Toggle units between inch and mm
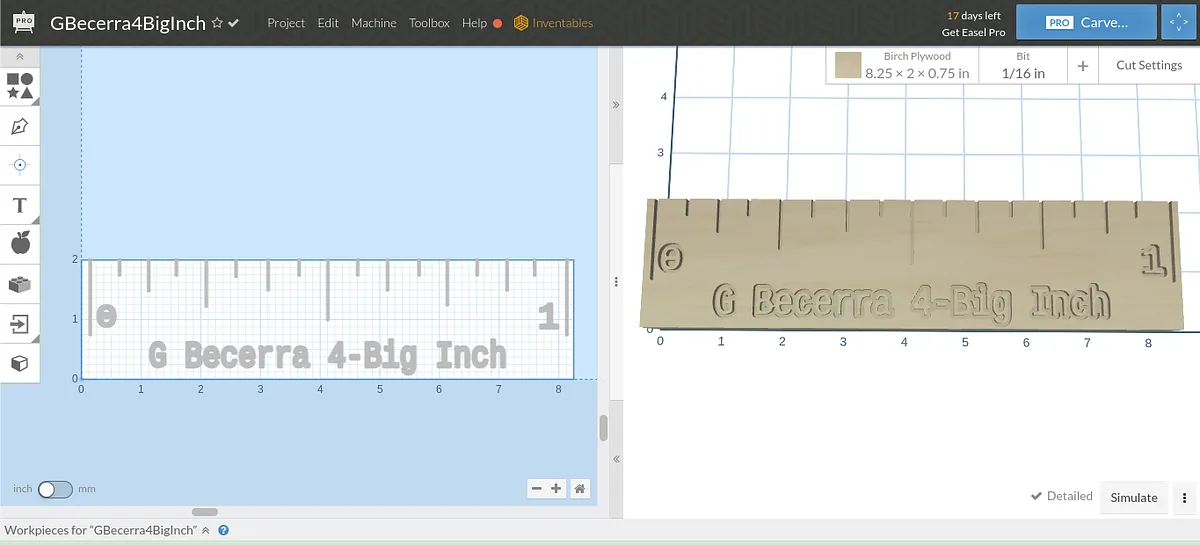The width and height of the screenshot is (1200, 545). [x=55, y=489]
